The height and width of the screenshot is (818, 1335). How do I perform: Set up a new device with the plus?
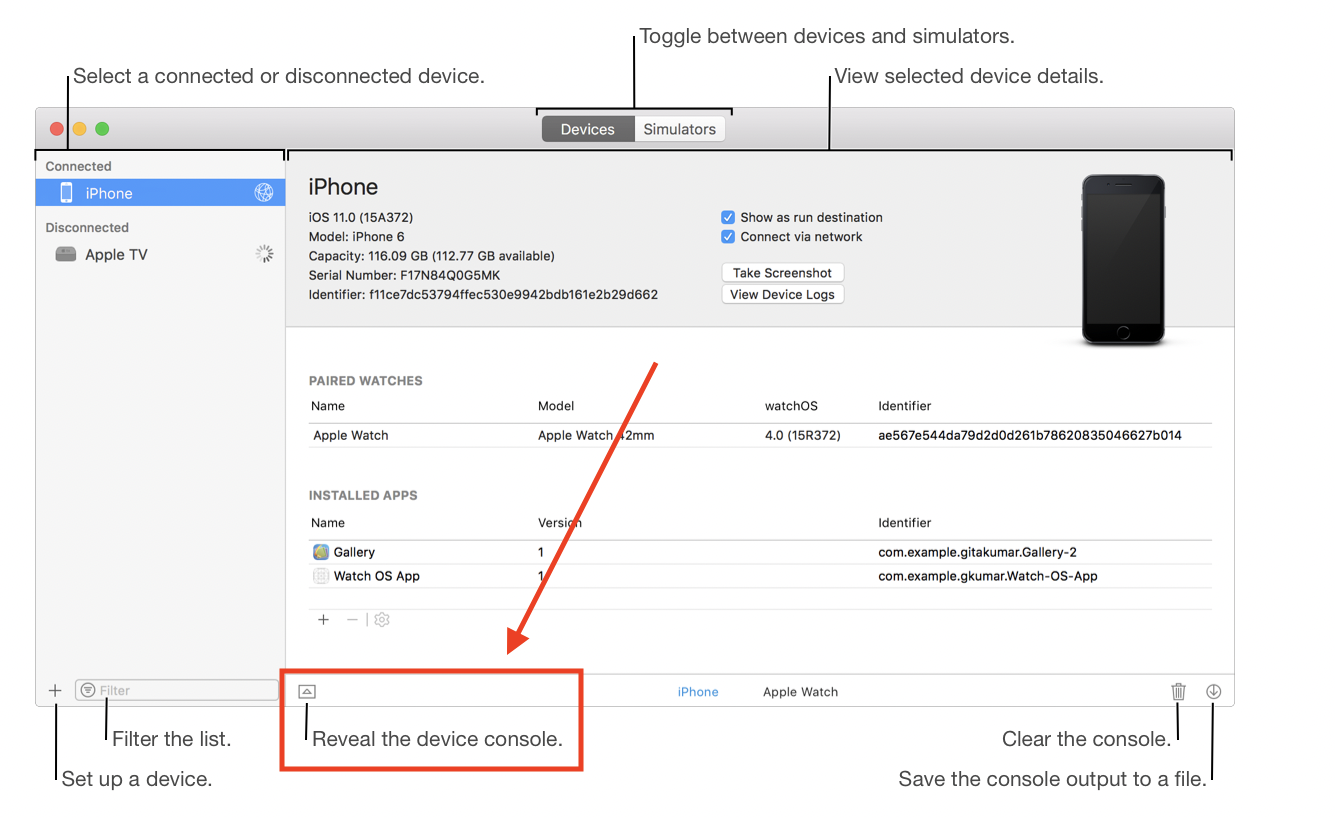(55, 689)
